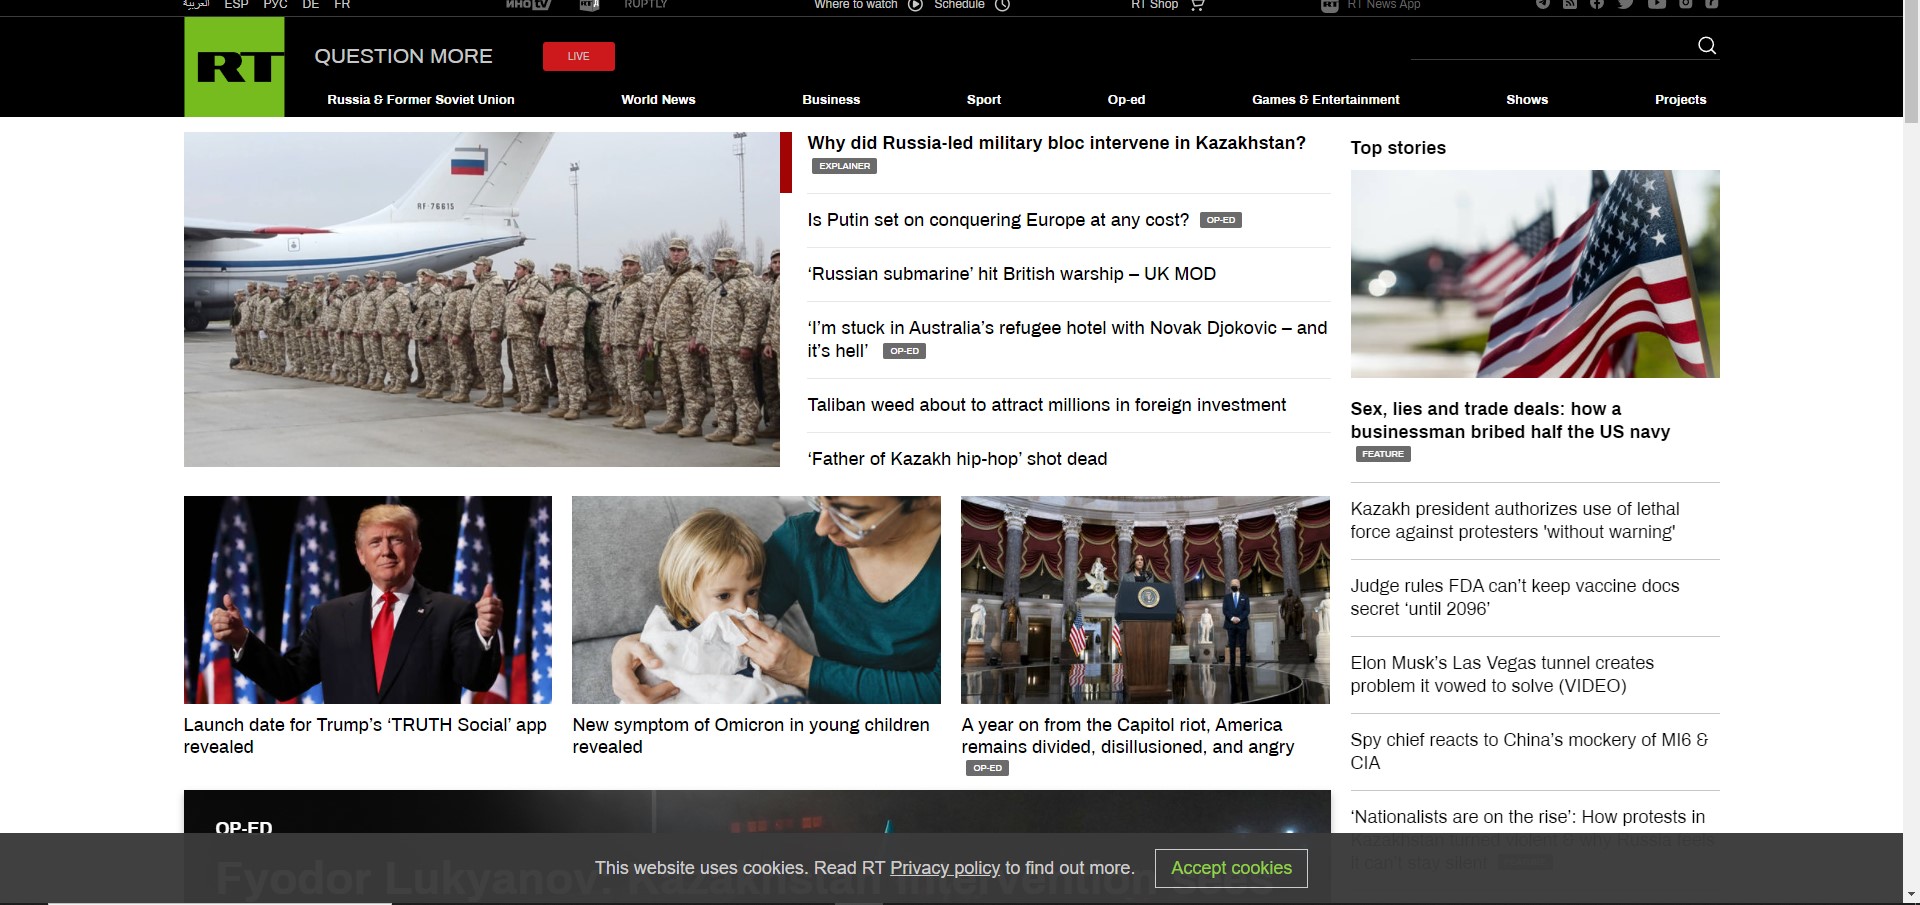Click the RT Shop cart icon

1197,4
